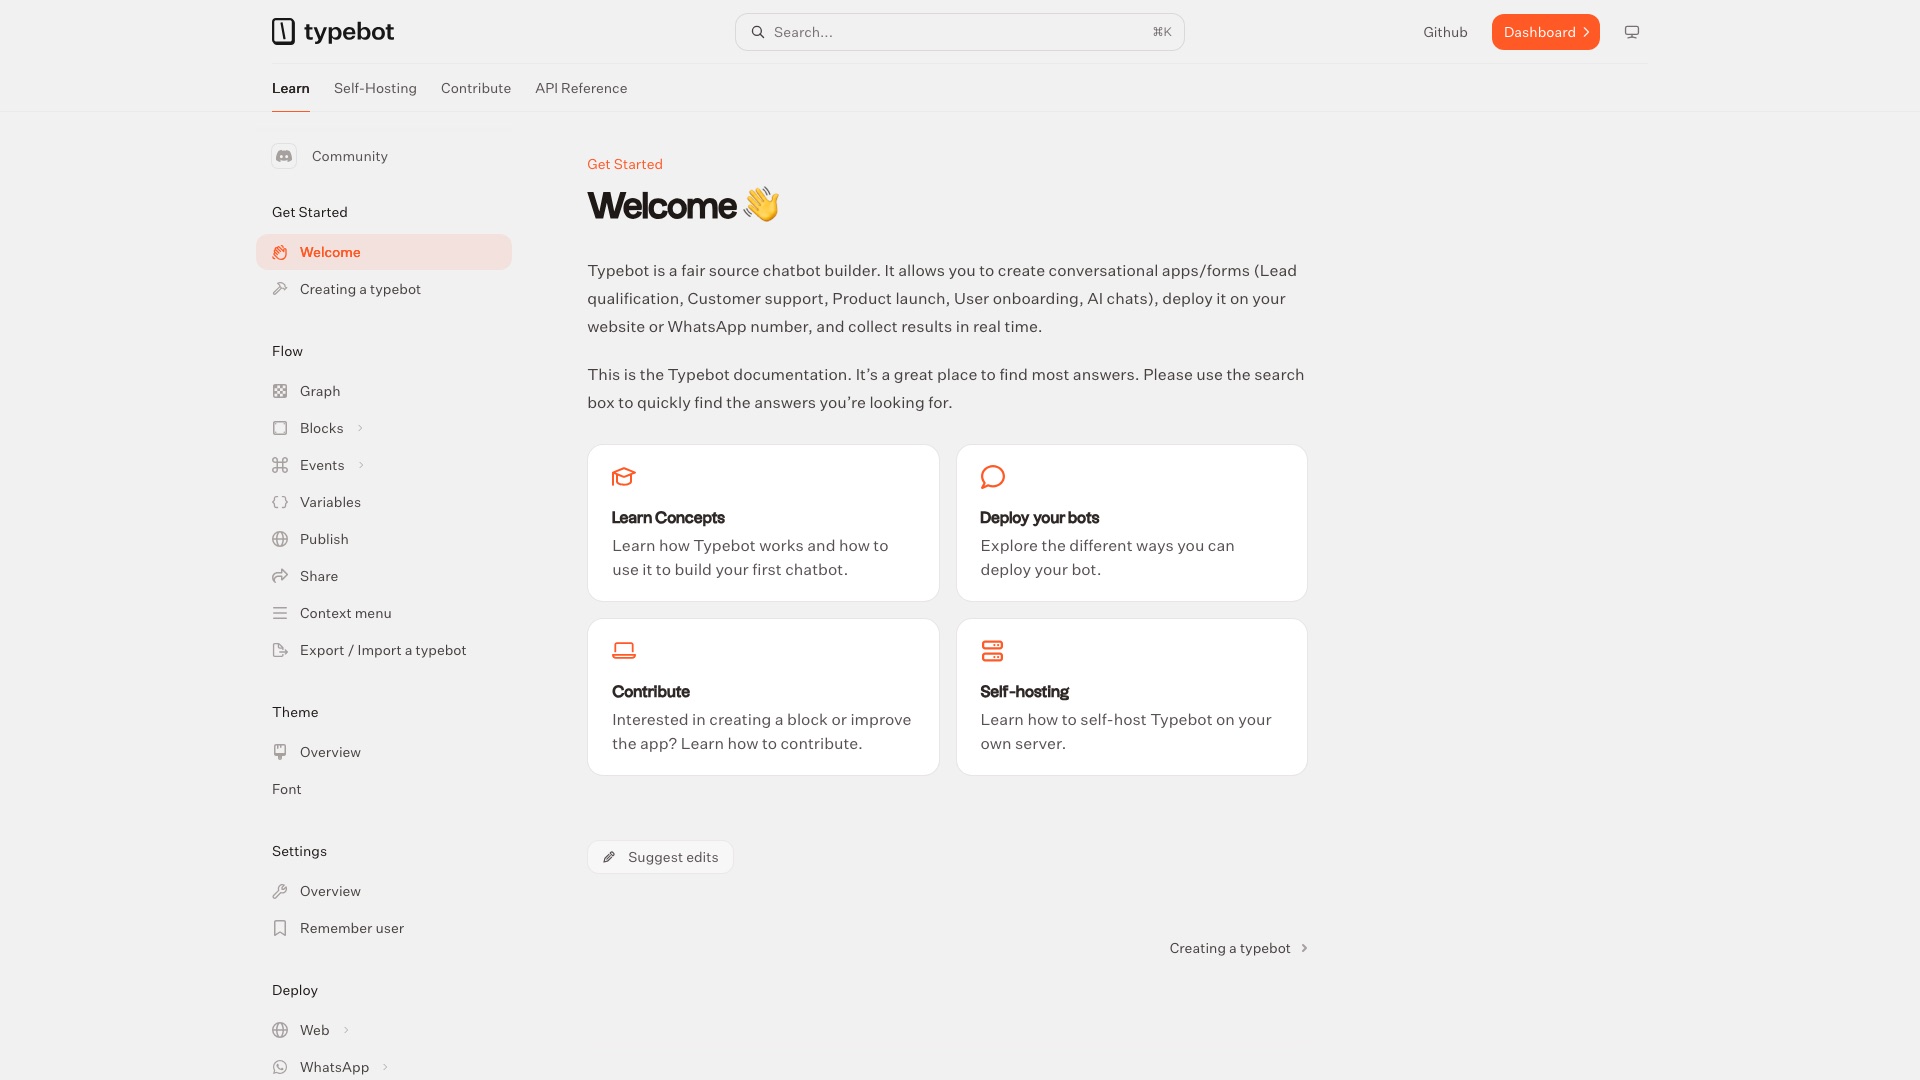This screenshot has width=1920, height=1080.
Task: Click the Events command icon
Action: (x=280, y=465)
